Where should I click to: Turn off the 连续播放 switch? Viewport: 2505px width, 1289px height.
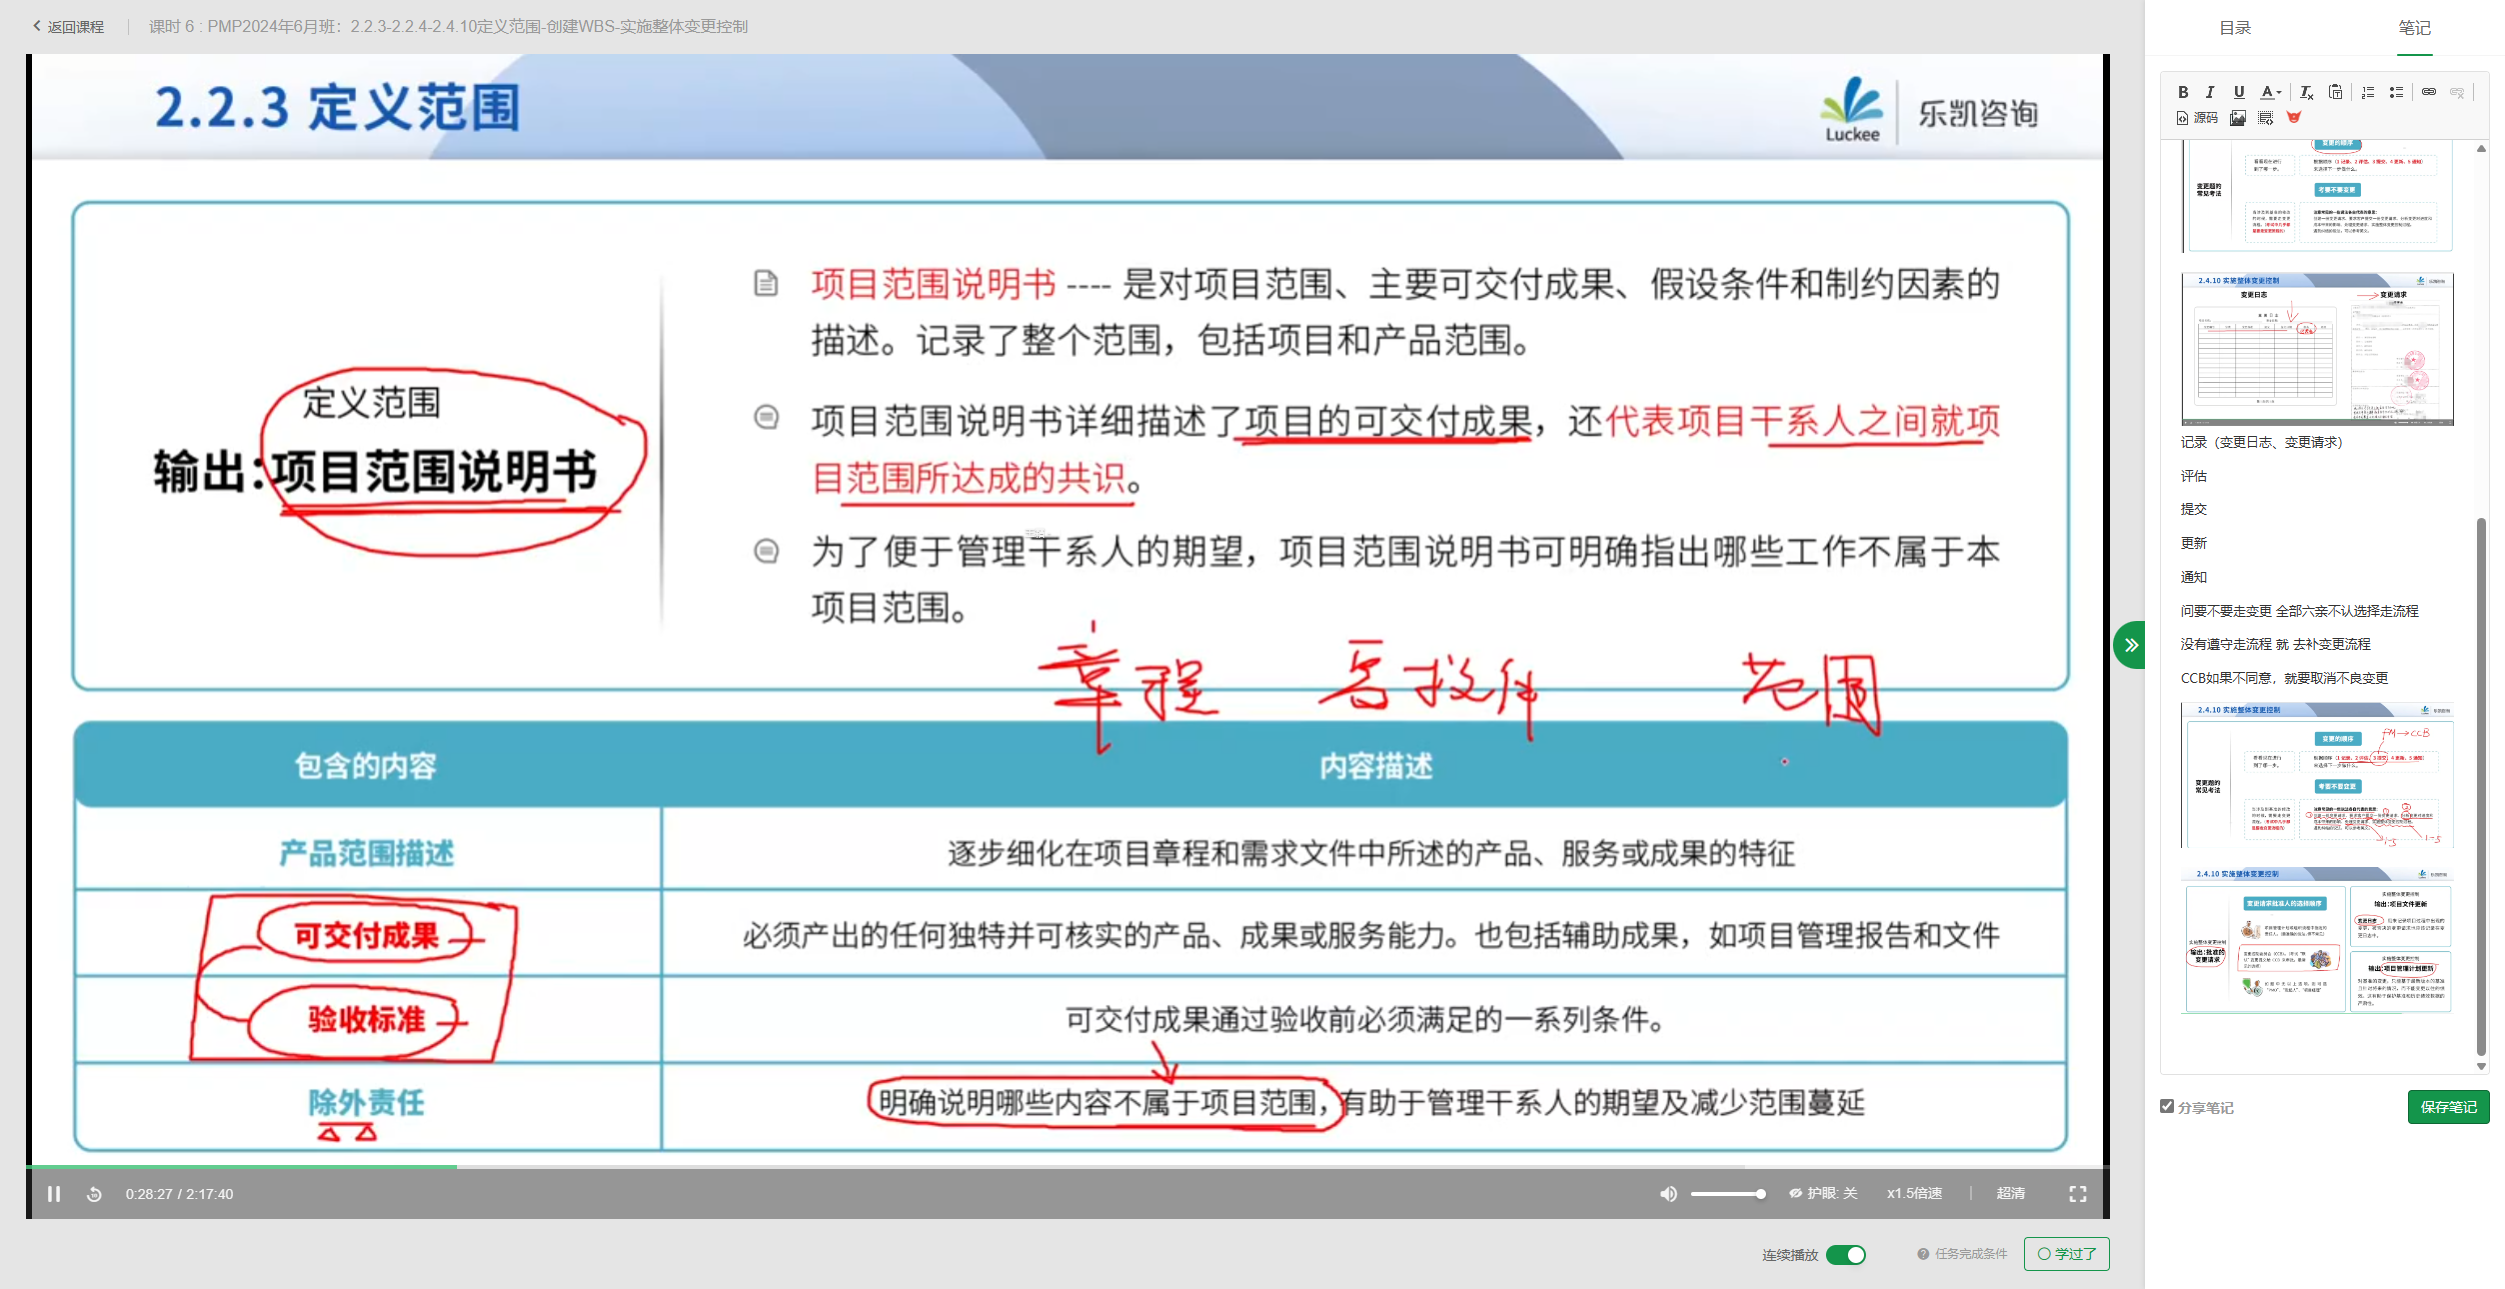click(x=1845, y=1254)
